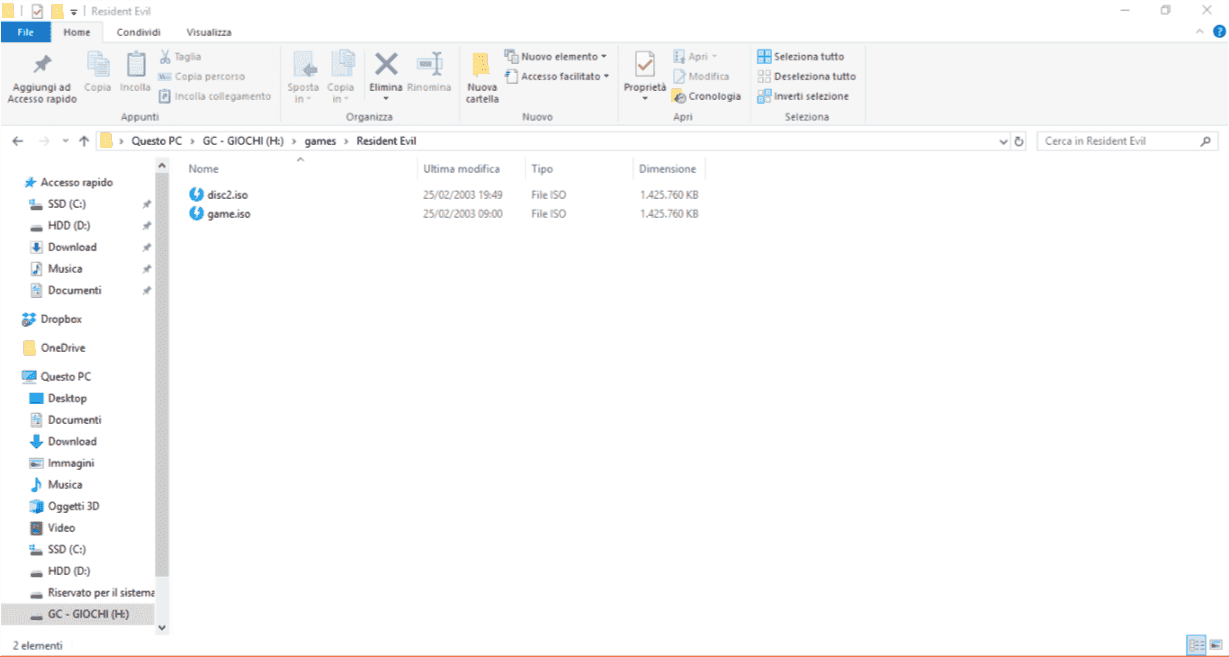Open the Proprietà icon
Image resolution: width=1229 pixels, height=657 pixels.
[645, 64]
